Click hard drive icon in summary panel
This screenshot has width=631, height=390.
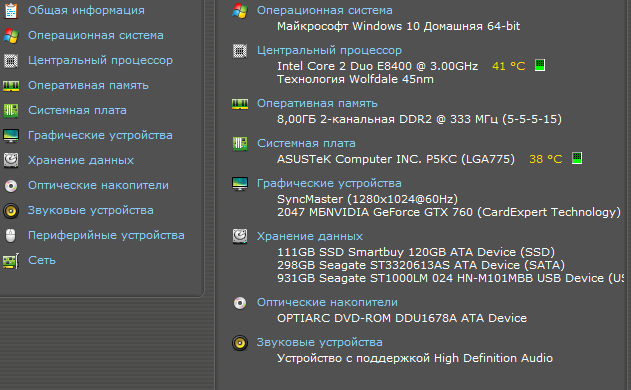(x=240, y=236)
